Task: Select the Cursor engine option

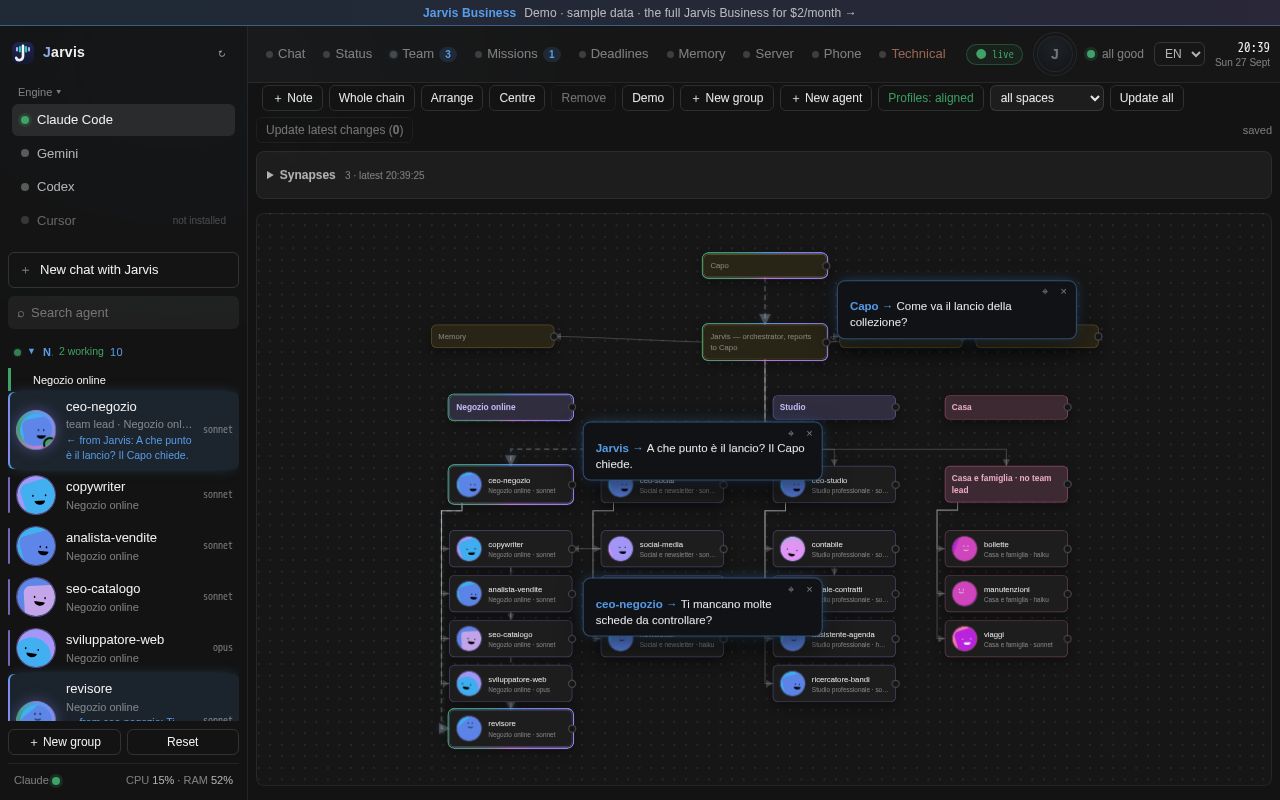Action: click(123, 220)
